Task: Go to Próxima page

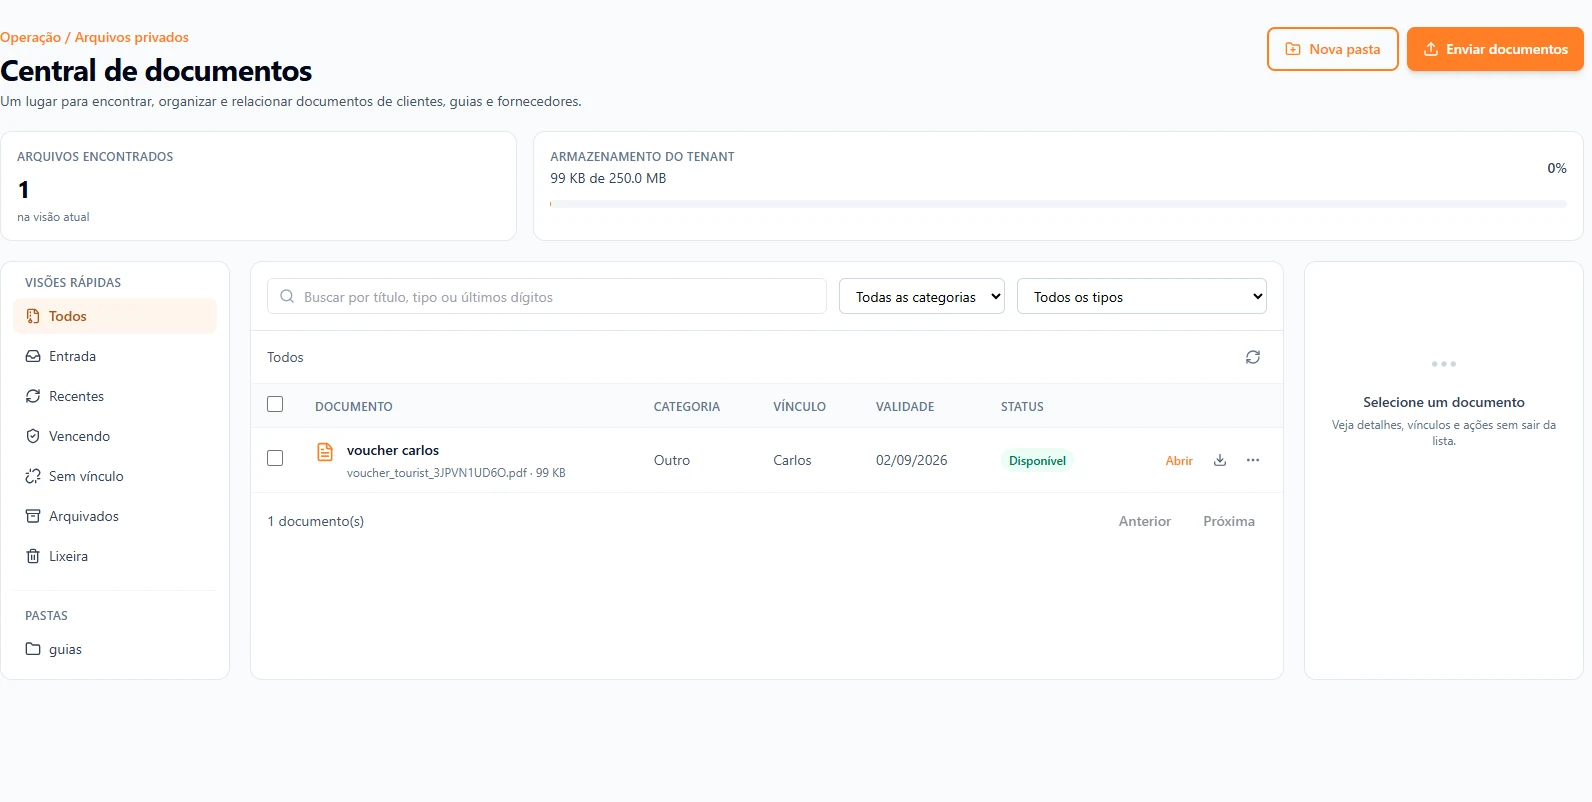Action: 1229,521
